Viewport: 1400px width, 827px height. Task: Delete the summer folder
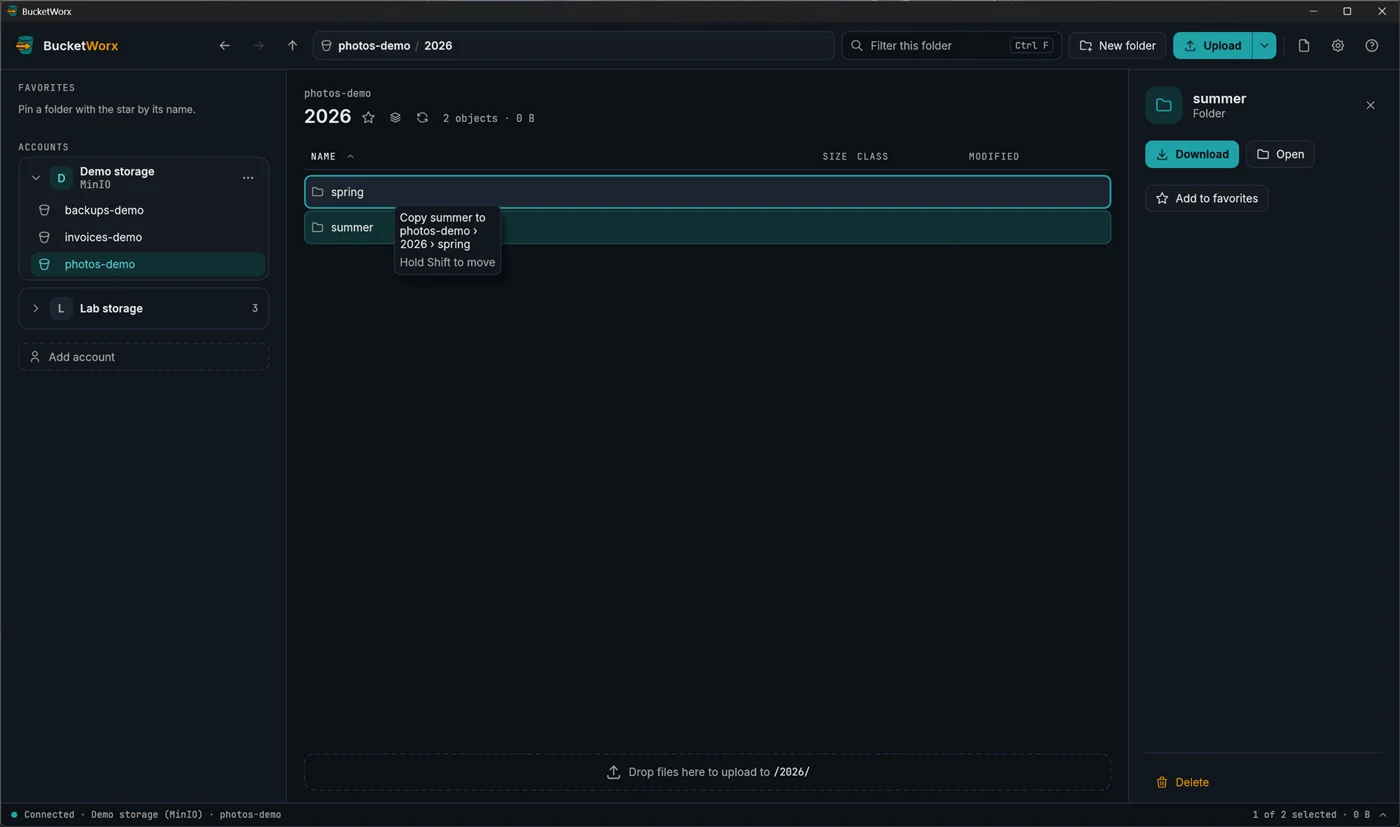pyautogui.click(x=1182, y=782)
